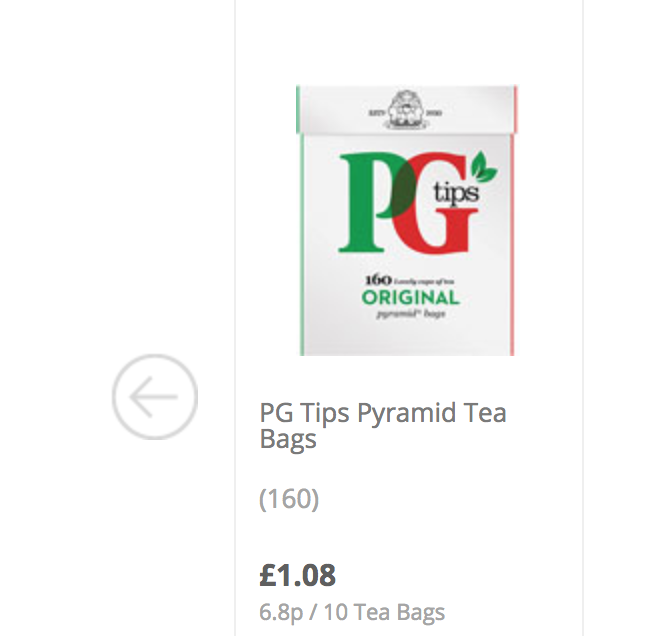Image resolution: width=650 pixels, height=636 pixels.
Task: Select the £1.08 price
Action: (x=297, y=575)
